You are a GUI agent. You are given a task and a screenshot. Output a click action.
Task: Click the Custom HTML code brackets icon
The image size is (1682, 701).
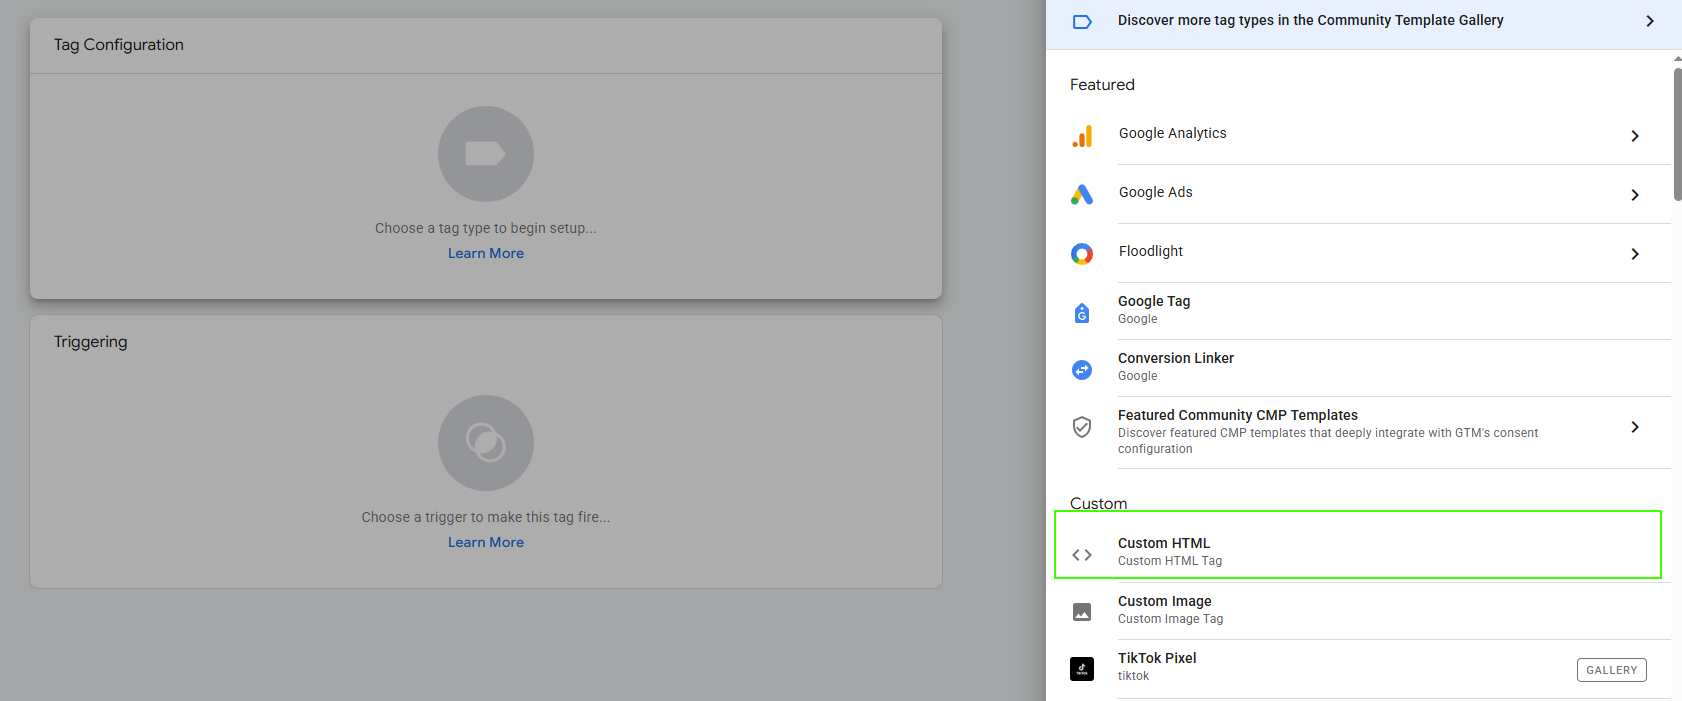pos(1082,555)
